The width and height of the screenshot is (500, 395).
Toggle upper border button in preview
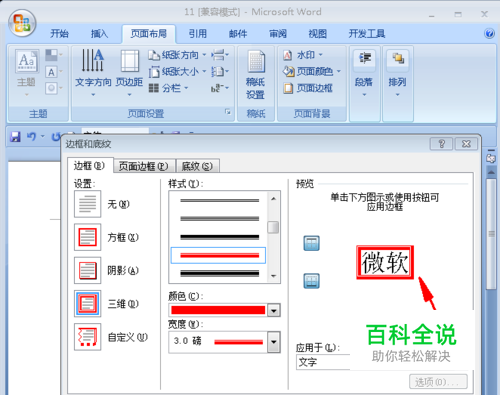click(x=311, y=243)
